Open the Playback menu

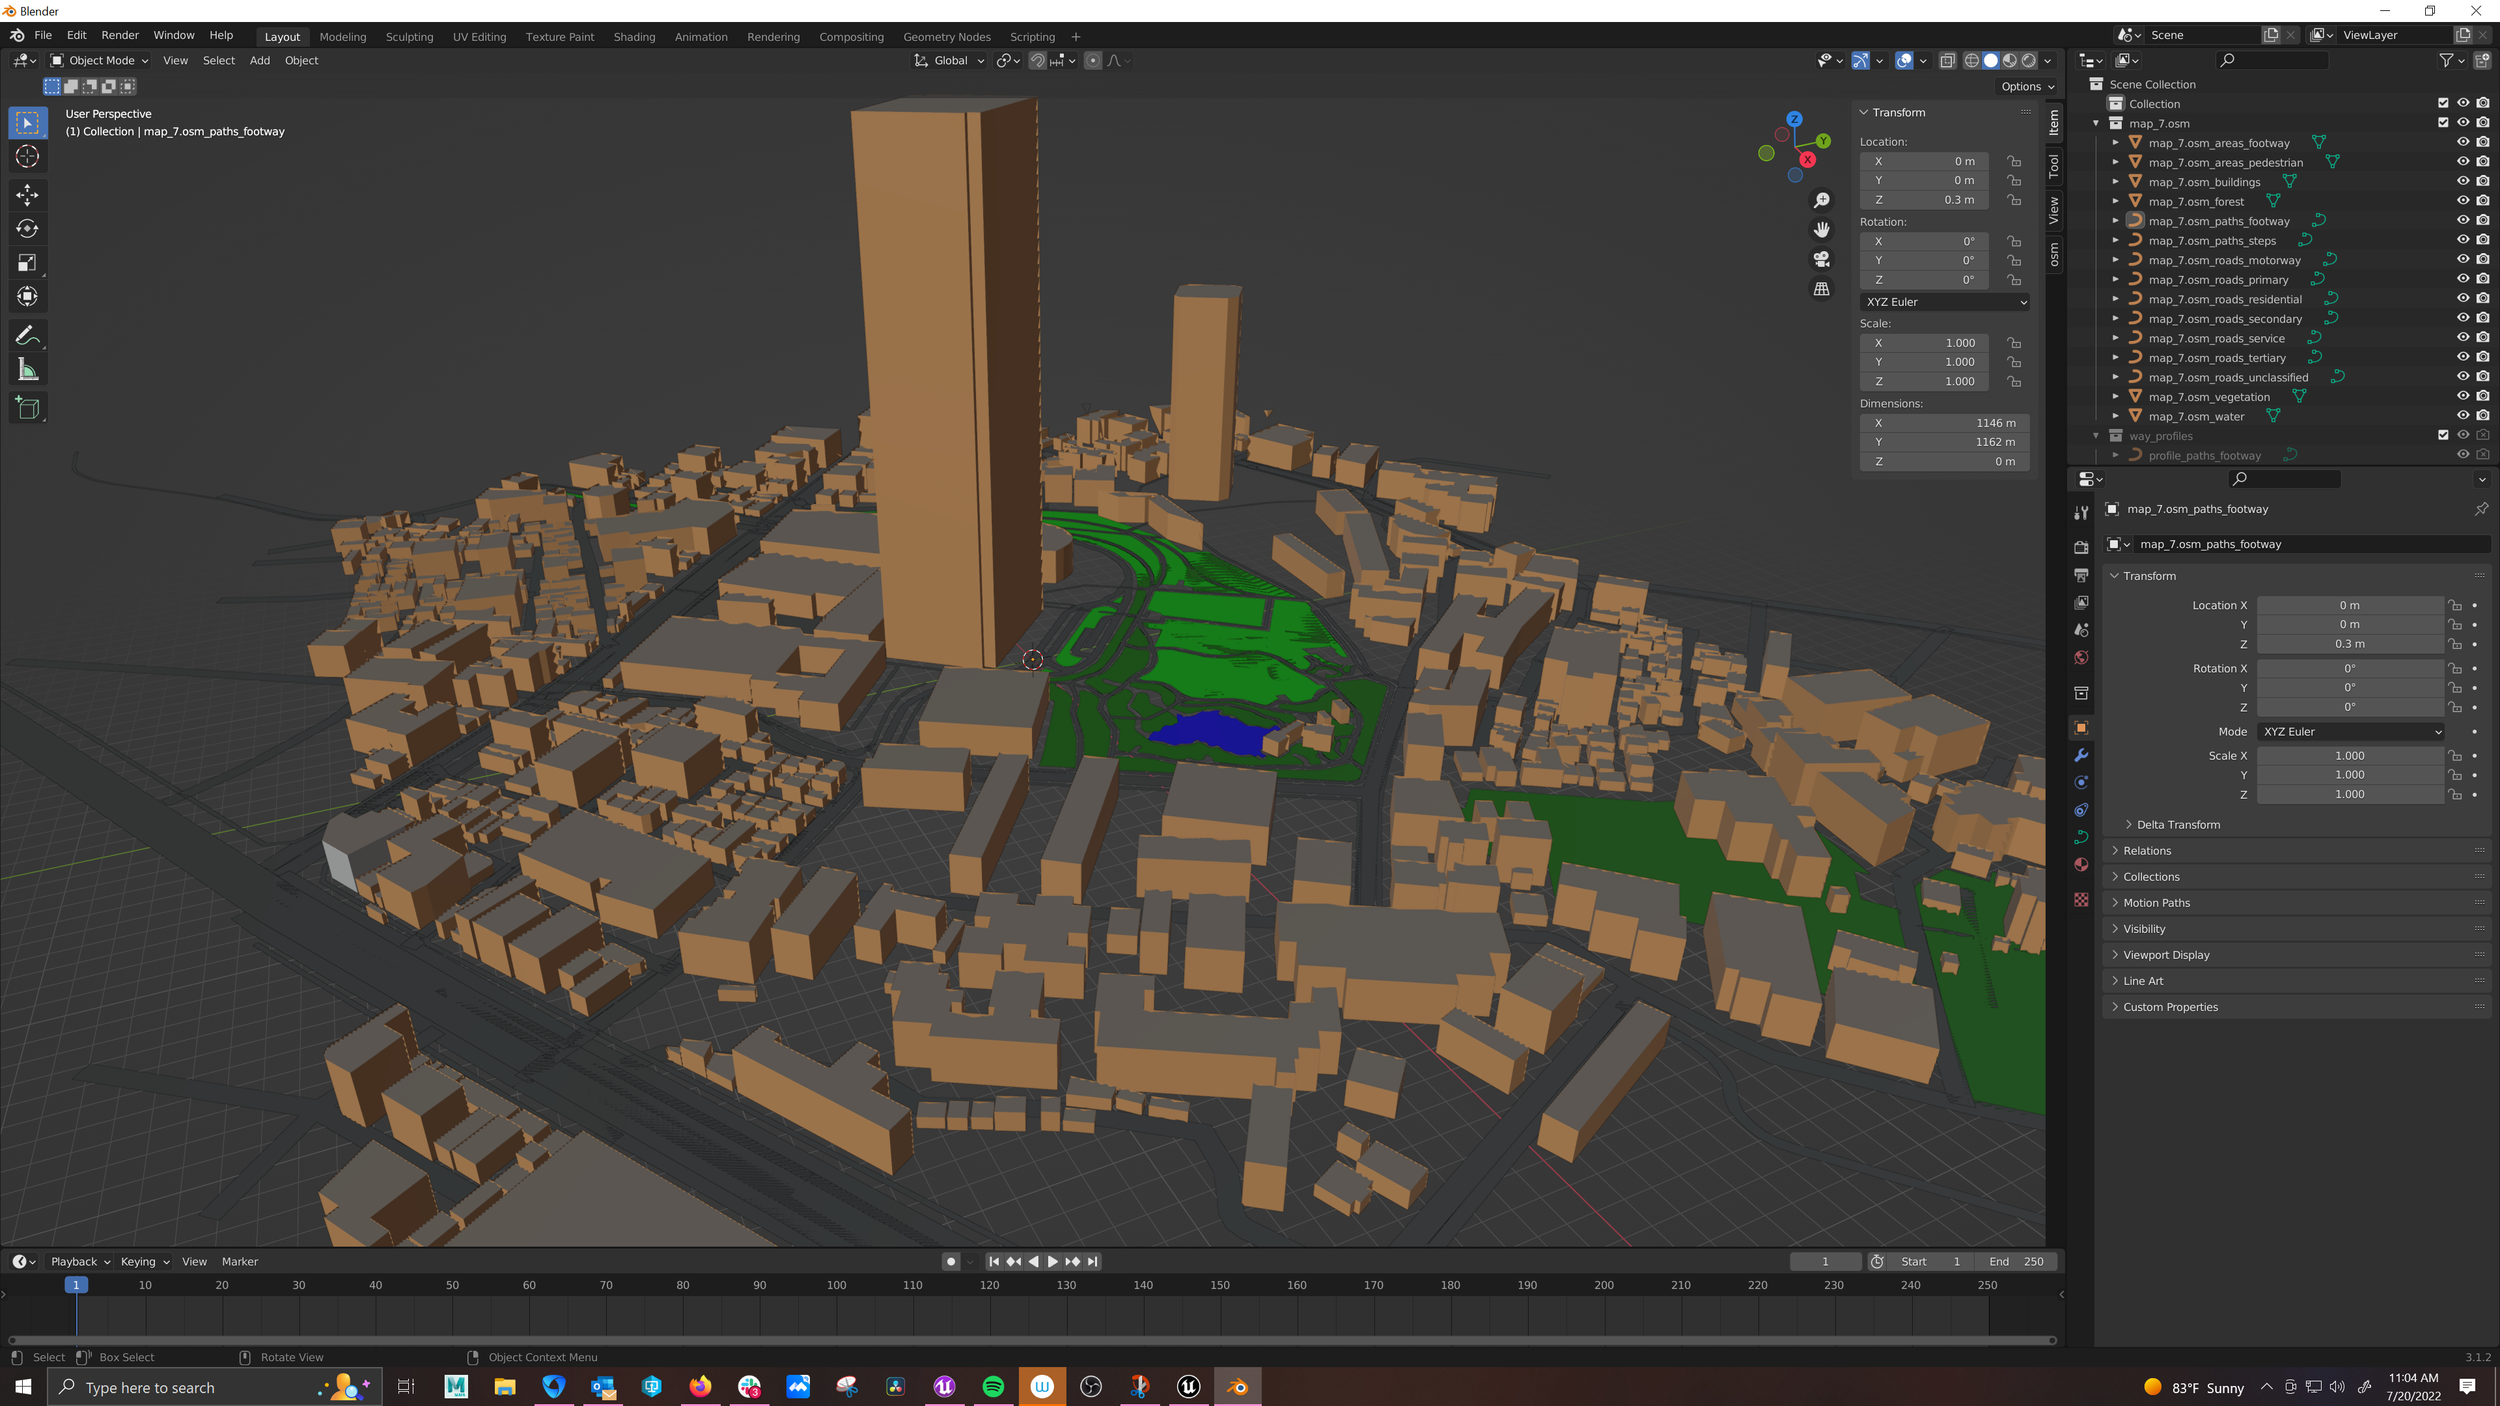[80, 1262]
